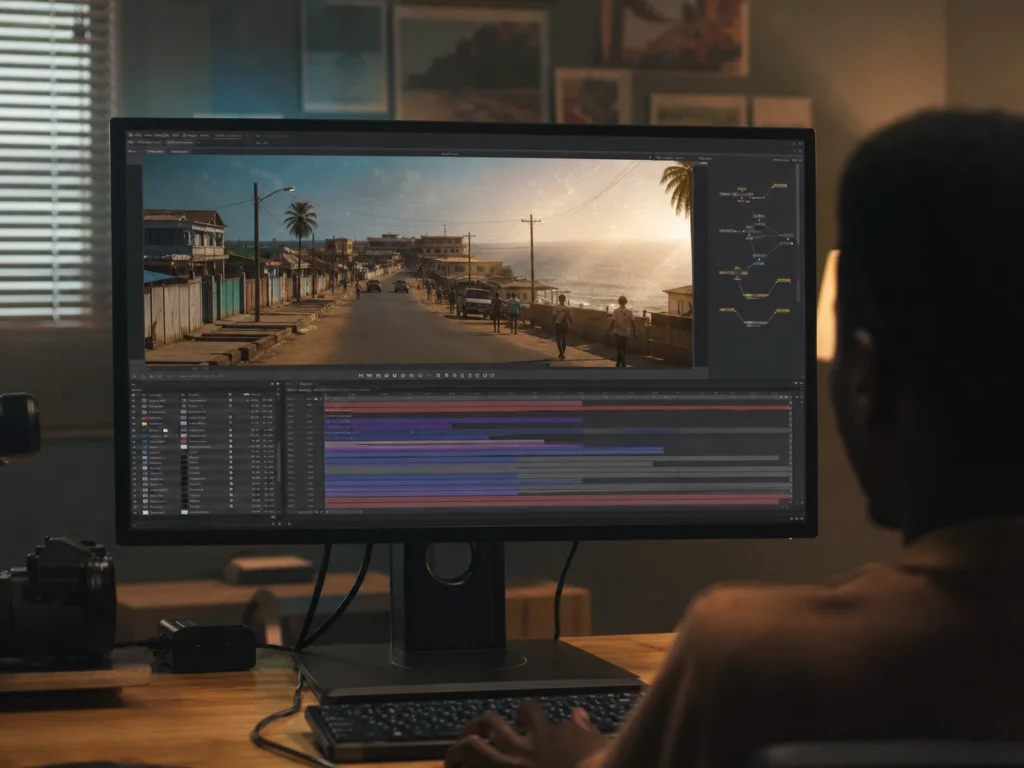Image resolution: width=1024 pixels, height=768 pixels.
Task: Click the first transport icon below the viewer
Action: click(x=360, y=376)
